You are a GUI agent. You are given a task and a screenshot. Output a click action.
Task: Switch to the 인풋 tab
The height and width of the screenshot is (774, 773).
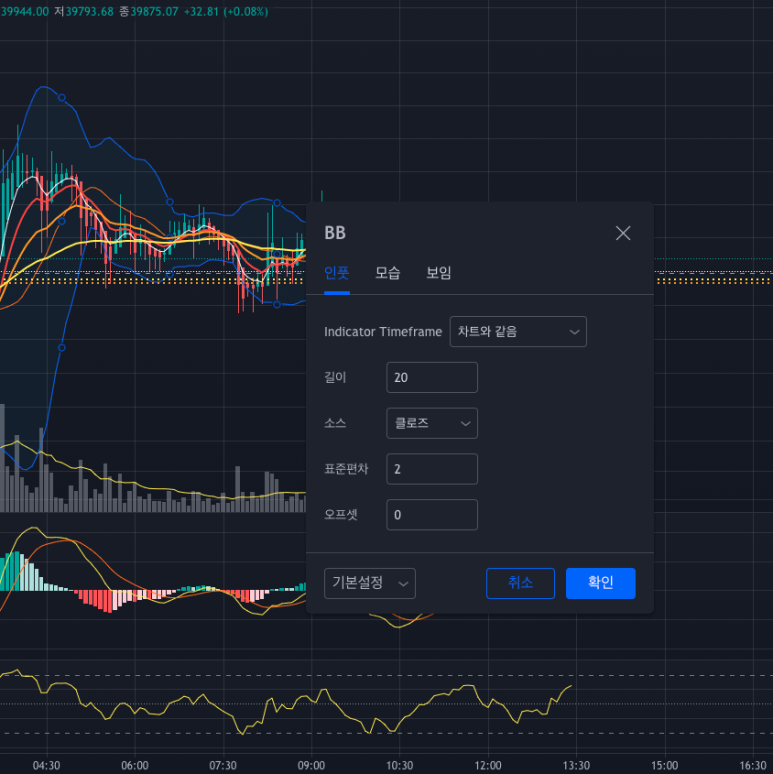337,272
